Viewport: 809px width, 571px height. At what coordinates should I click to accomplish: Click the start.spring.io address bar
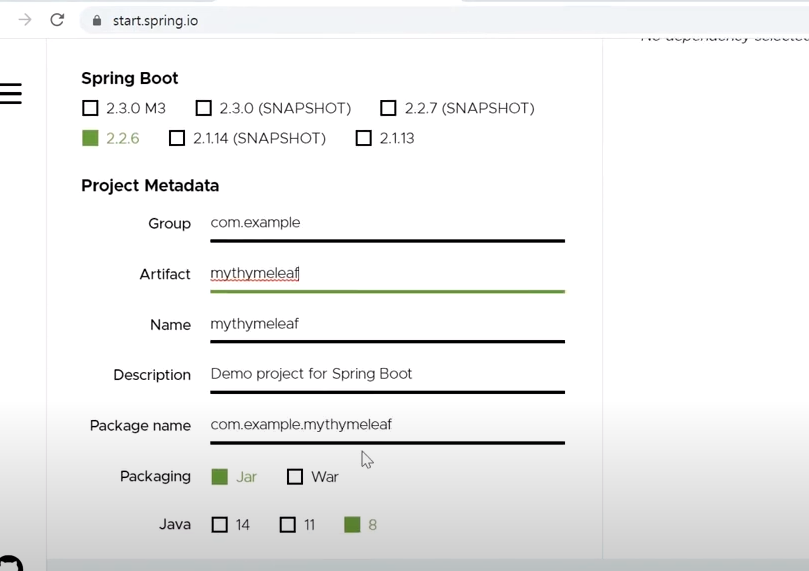pyautogui.click(x=444, y=21)
